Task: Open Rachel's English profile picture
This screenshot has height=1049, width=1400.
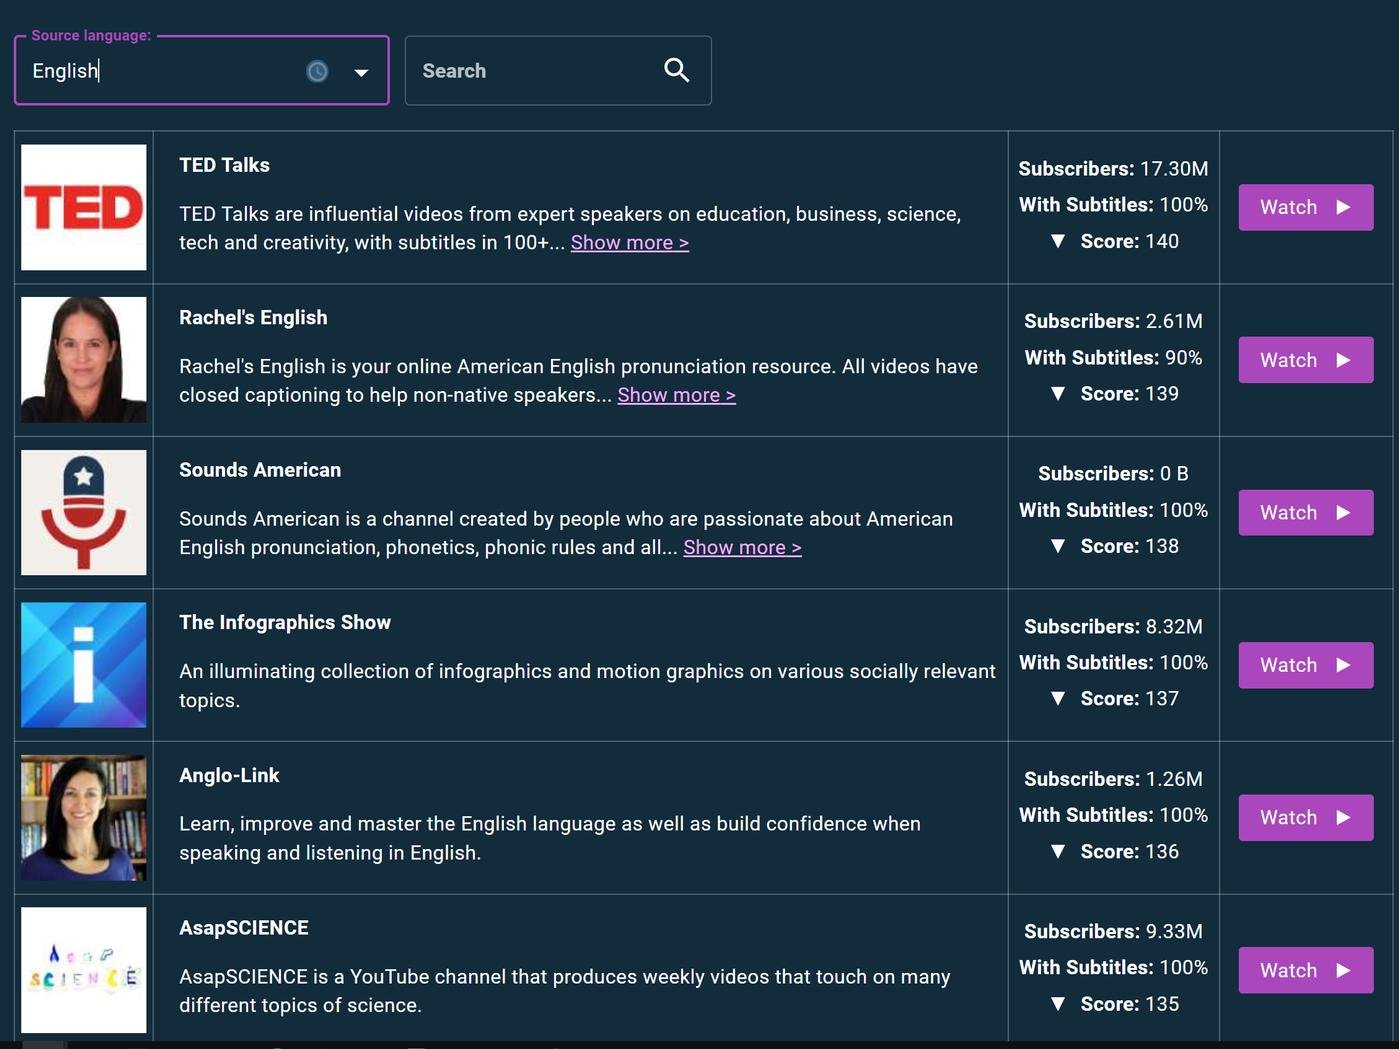Action: tap(84, 360)
